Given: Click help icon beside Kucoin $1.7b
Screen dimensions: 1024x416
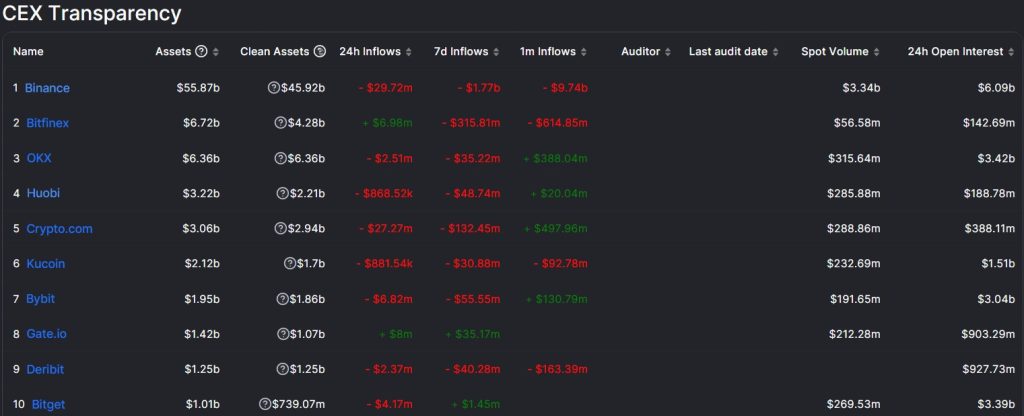Looking at the screenshot, I should point(290,263).
